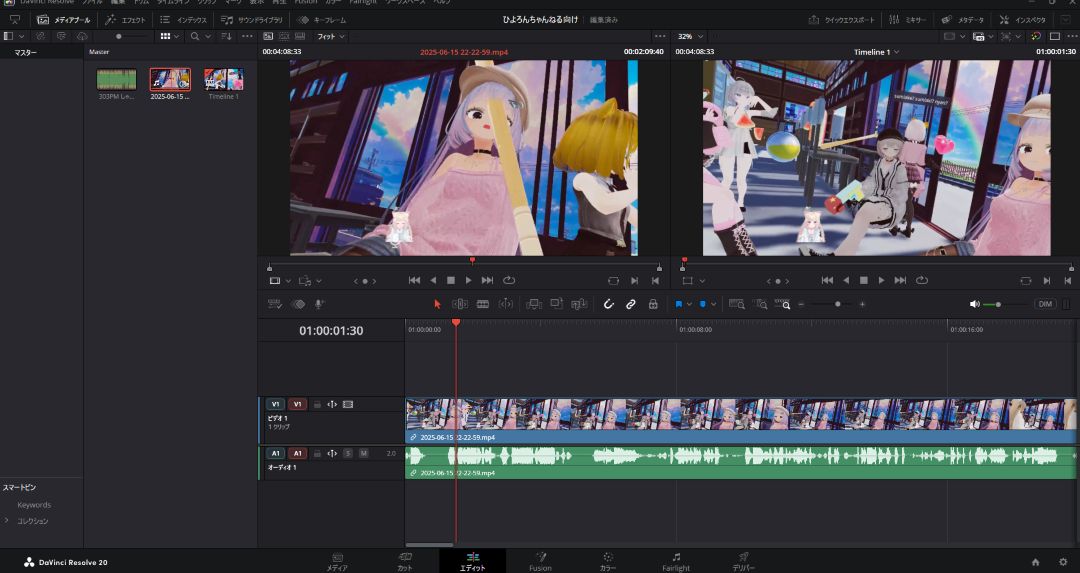Mute audio track A1 with M button
This screenshot has height=573, width=1080.
pos(364,453)
